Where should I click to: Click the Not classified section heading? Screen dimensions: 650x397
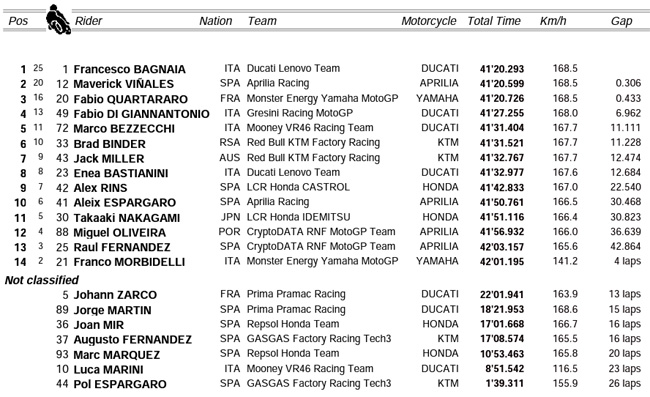[41, 281]
